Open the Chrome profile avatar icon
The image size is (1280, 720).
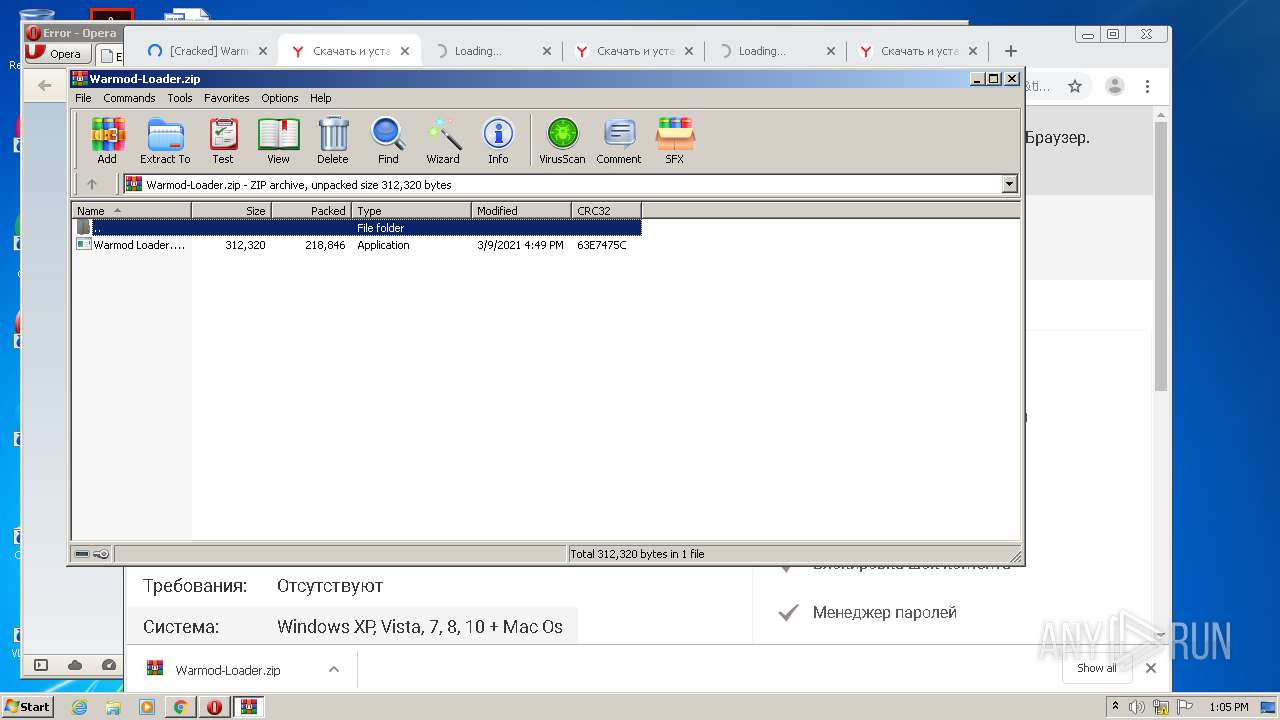coord(1115,86)
